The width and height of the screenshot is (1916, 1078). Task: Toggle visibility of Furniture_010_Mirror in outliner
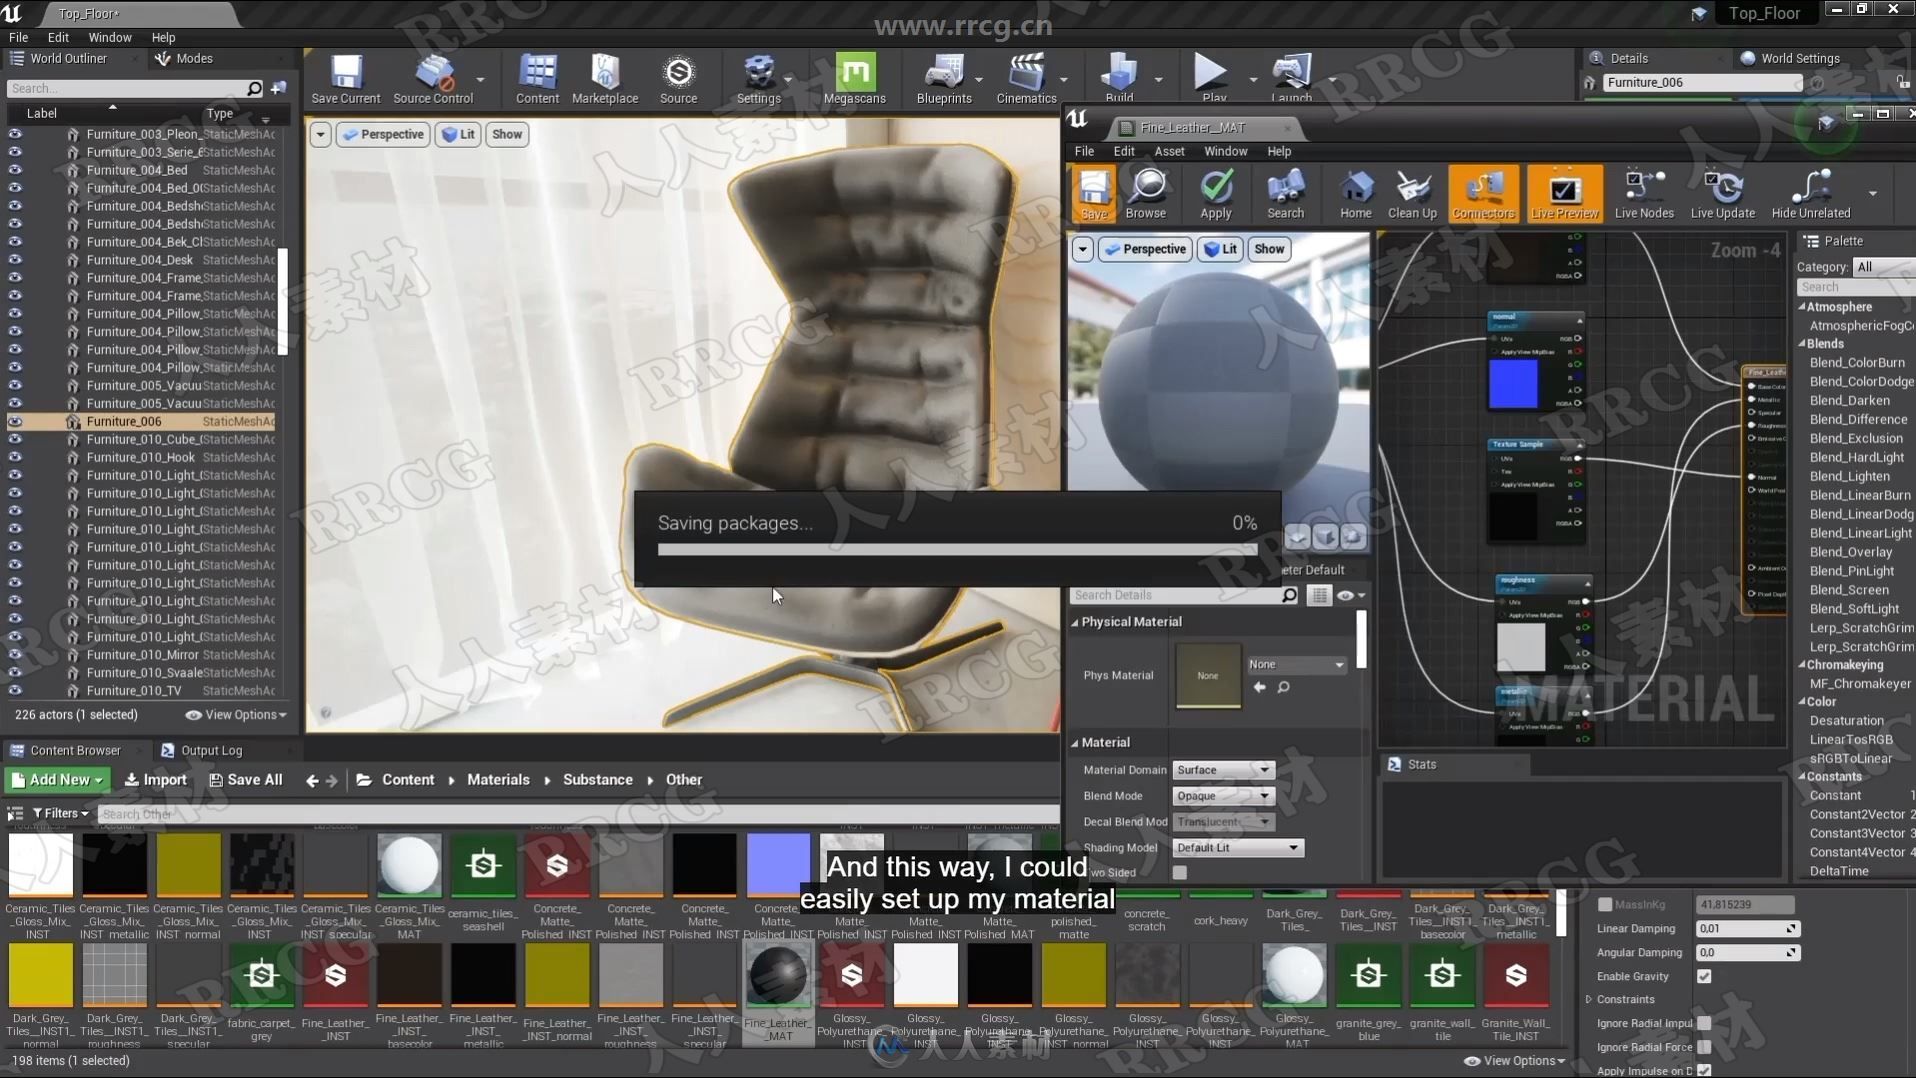(15, 655)
